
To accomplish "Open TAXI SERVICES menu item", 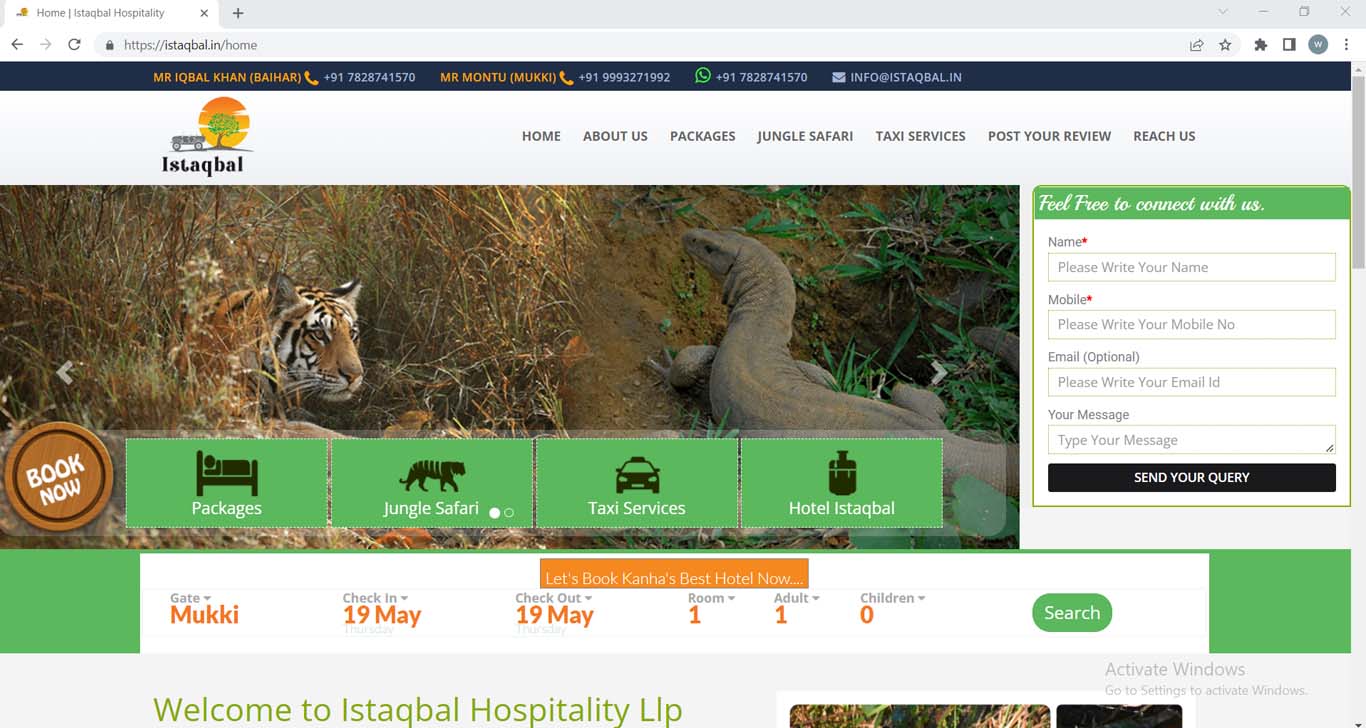I will [x=920, y=136].
